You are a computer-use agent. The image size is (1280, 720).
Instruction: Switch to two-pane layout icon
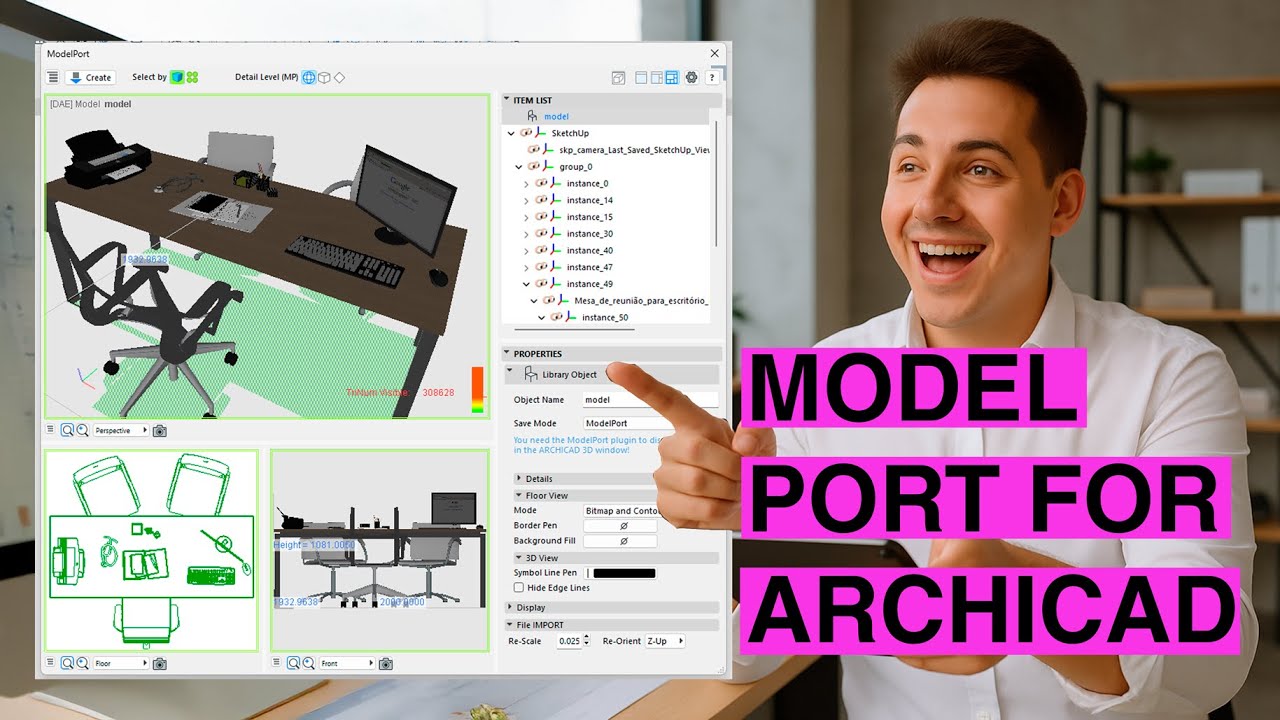657,77
